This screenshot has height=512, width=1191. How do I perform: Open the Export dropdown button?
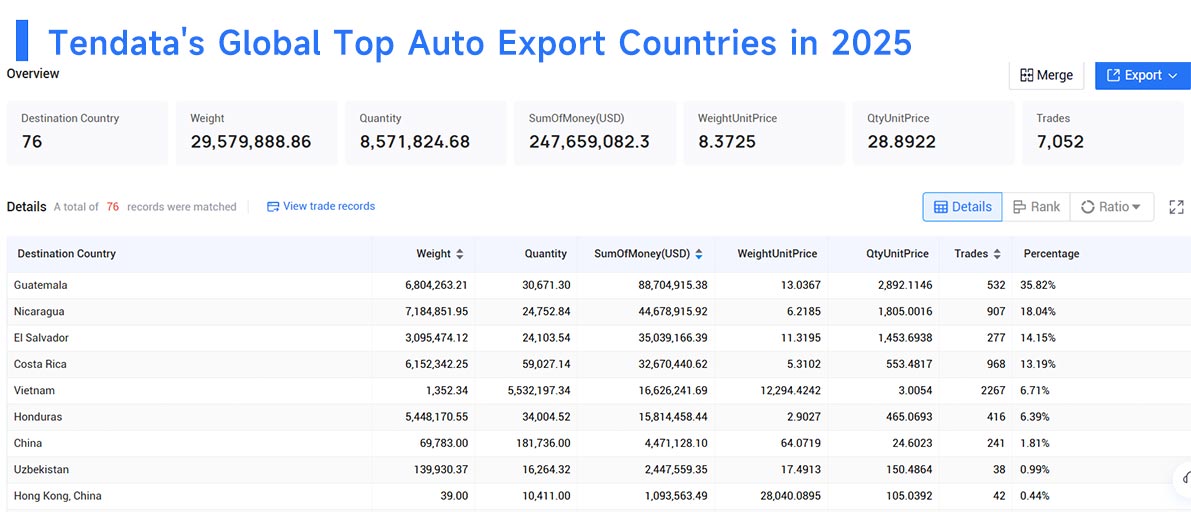tap(1142, 75)
